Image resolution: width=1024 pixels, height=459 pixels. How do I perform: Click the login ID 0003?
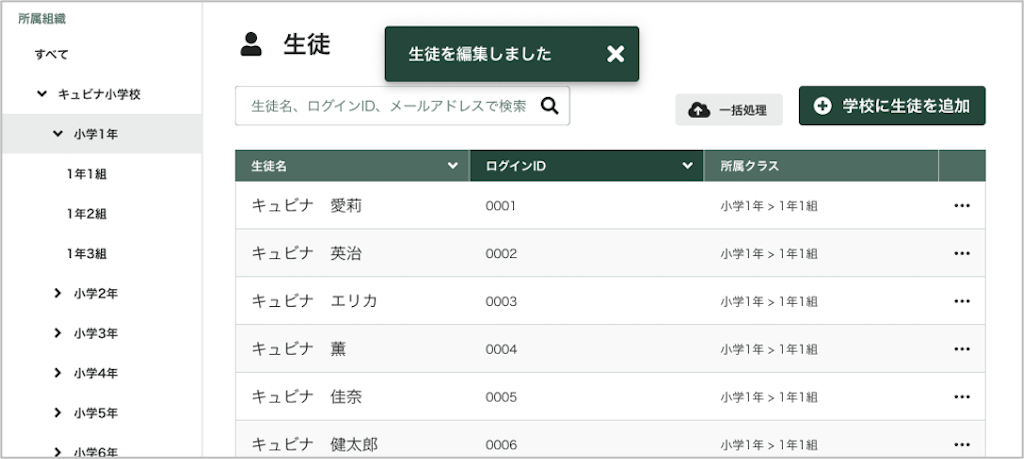(x=501, y=301)
